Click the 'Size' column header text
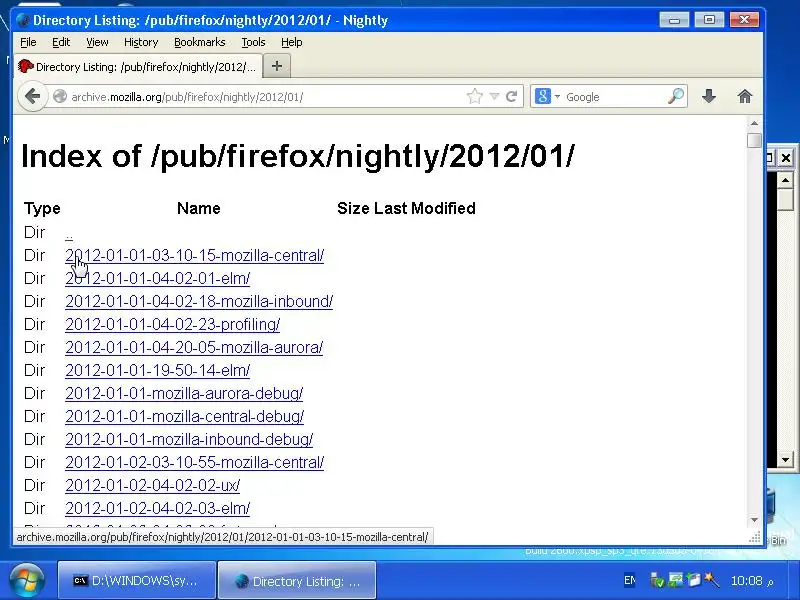 pos(354,208)
